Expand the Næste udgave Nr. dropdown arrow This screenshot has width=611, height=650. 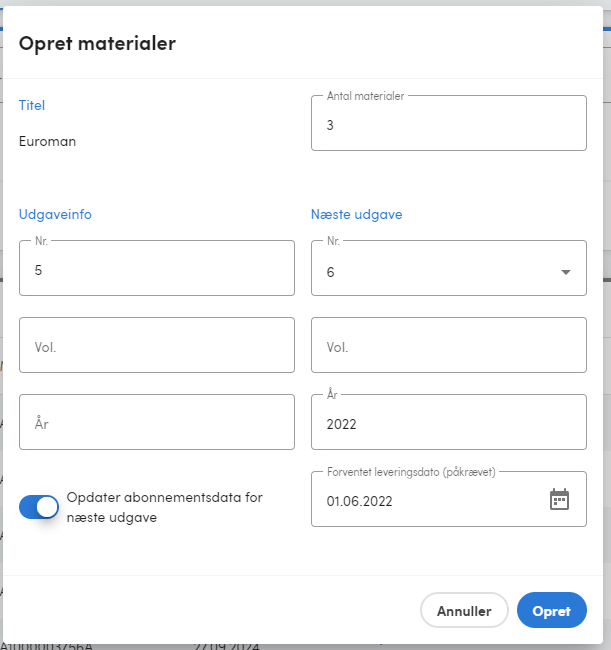[x=566, y=272]
